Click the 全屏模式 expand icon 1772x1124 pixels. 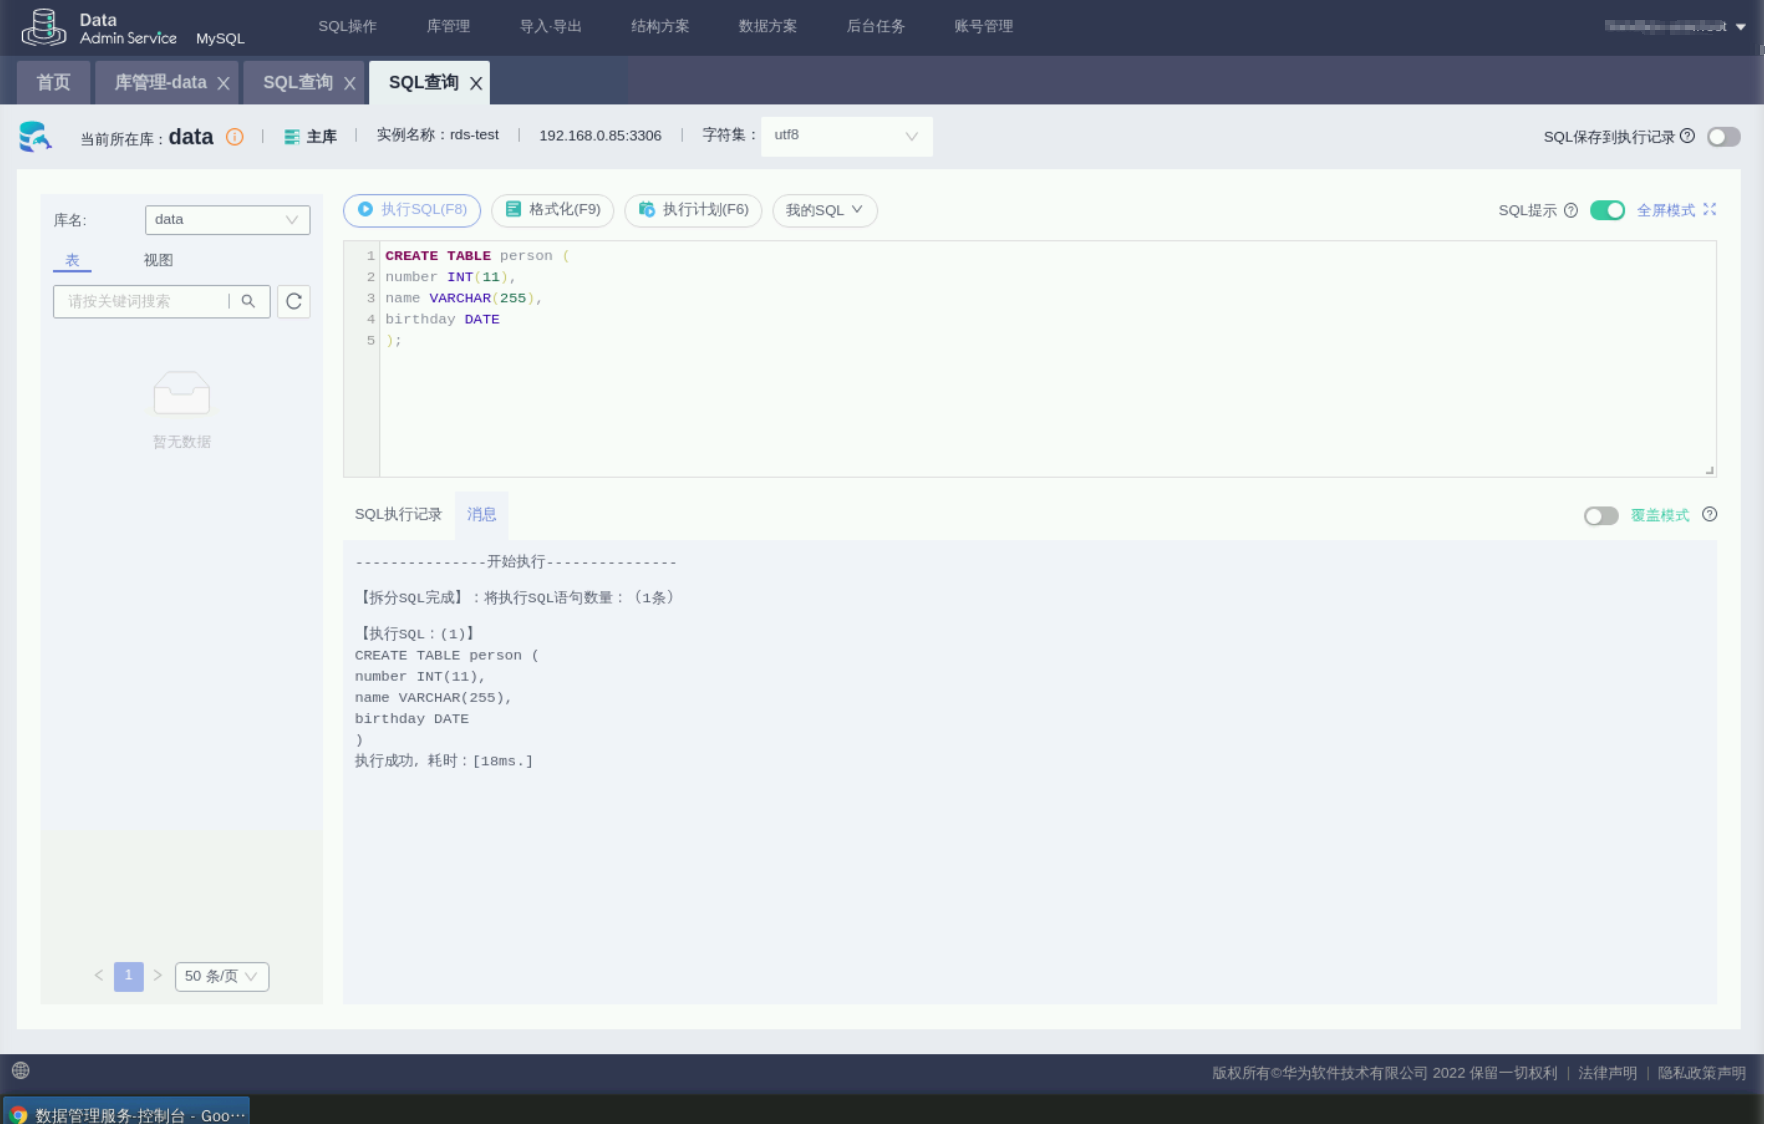point(1709,209)
